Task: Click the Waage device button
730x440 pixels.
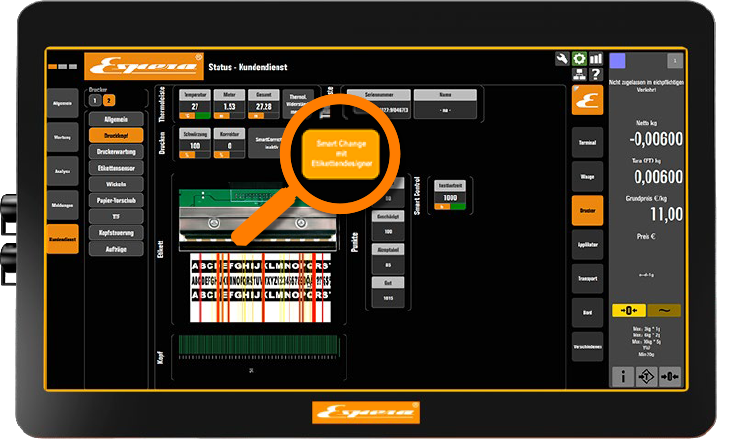Action: click(588, 176)
